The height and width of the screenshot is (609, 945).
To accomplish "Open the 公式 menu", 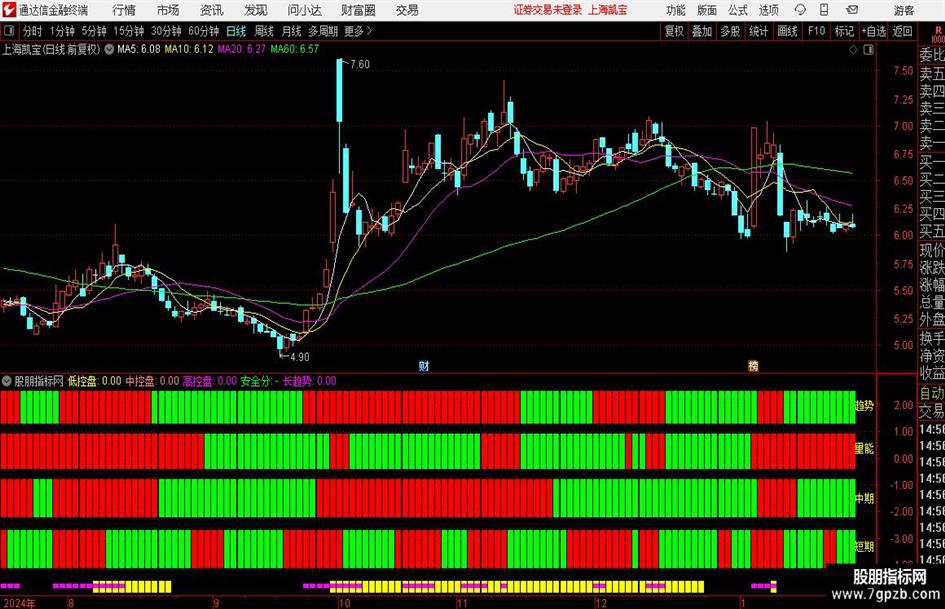I will pos(738,10).
